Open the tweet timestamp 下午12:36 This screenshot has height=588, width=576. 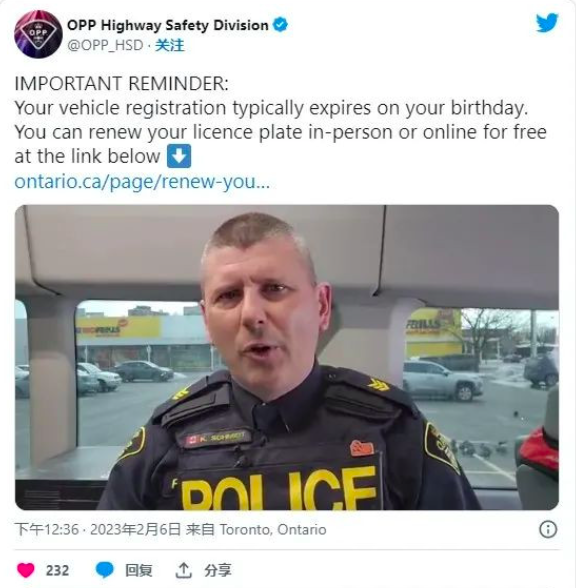tap(47, 530)
